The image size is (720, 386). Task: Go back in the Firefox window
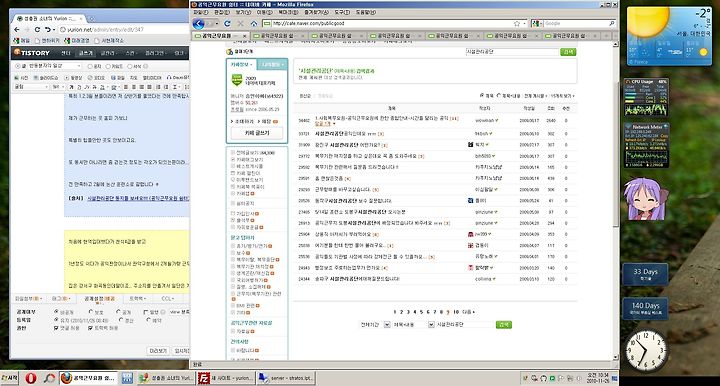click(x=199, y=23)
